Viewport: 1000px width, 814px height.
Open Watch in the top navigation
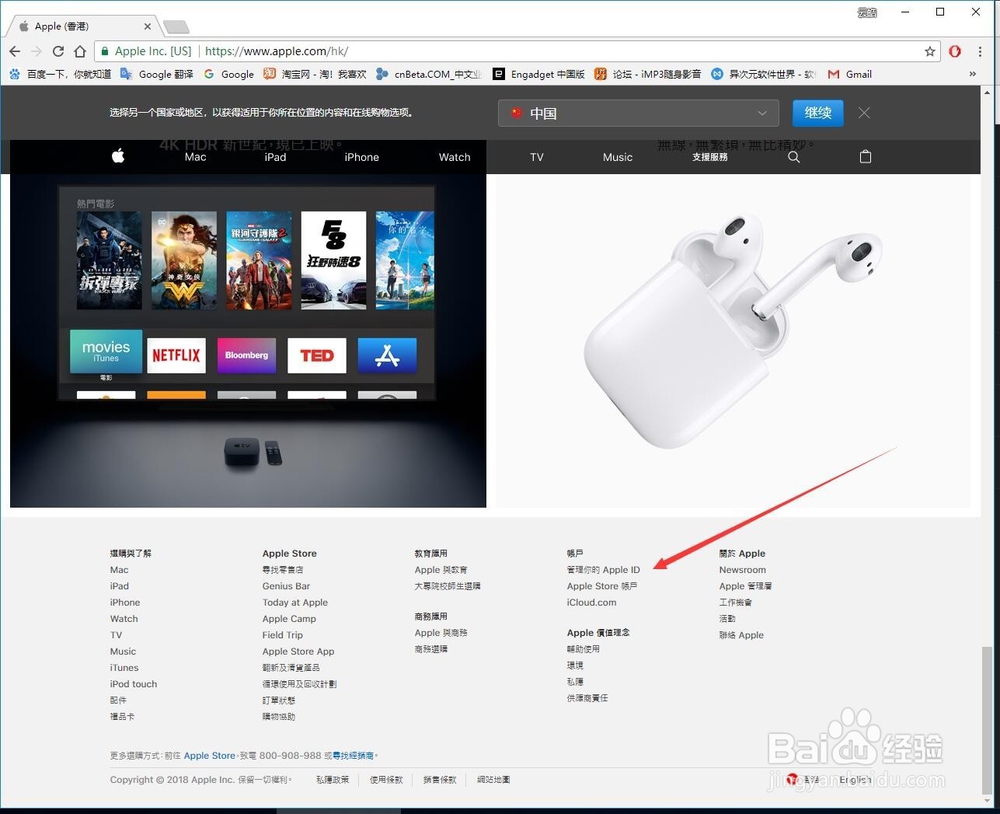tap(454, 157)
